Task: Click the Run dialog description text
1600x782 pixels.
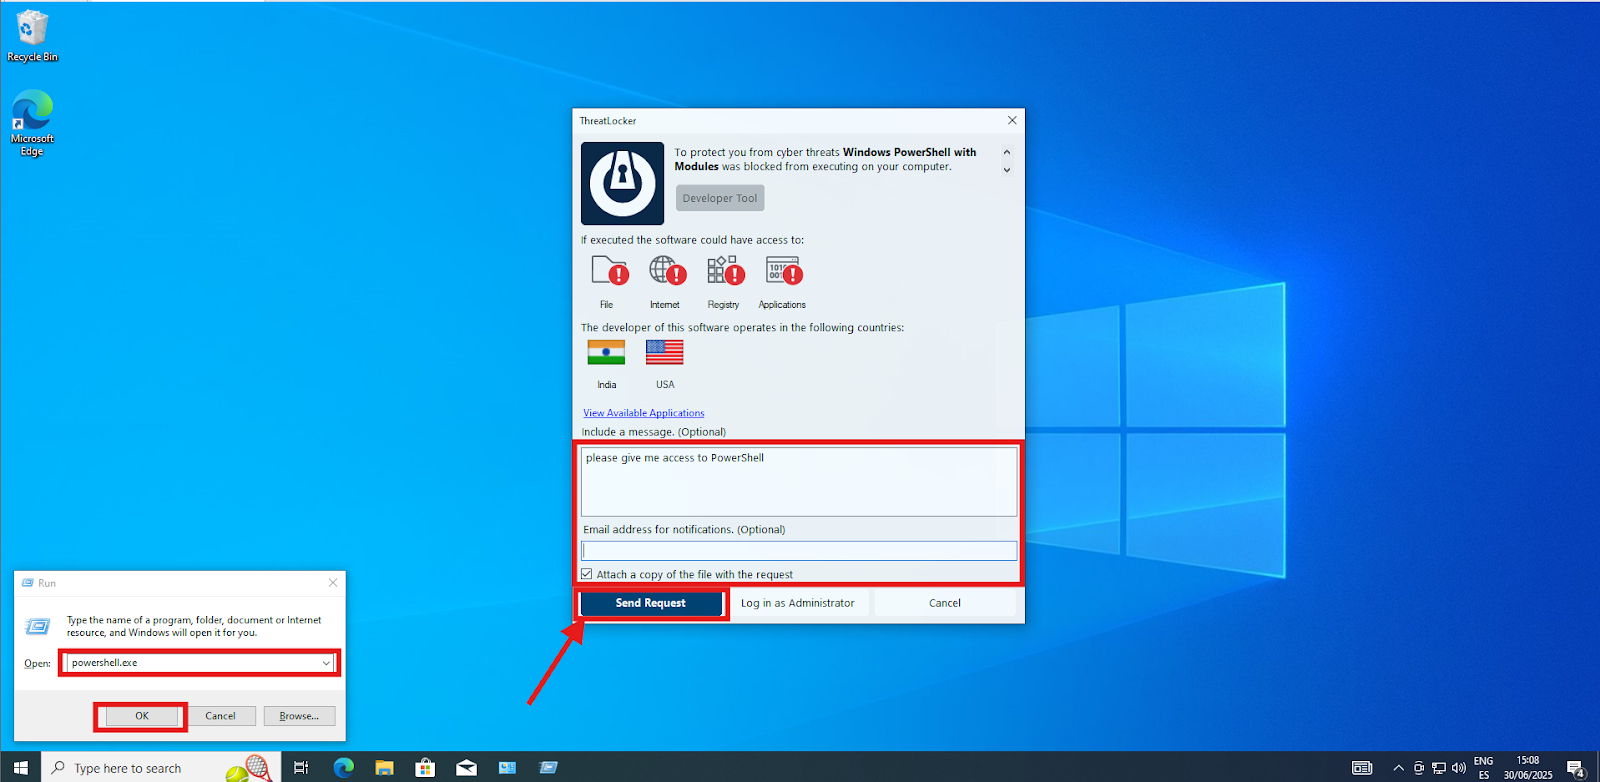Action: (x=194, y=626)
